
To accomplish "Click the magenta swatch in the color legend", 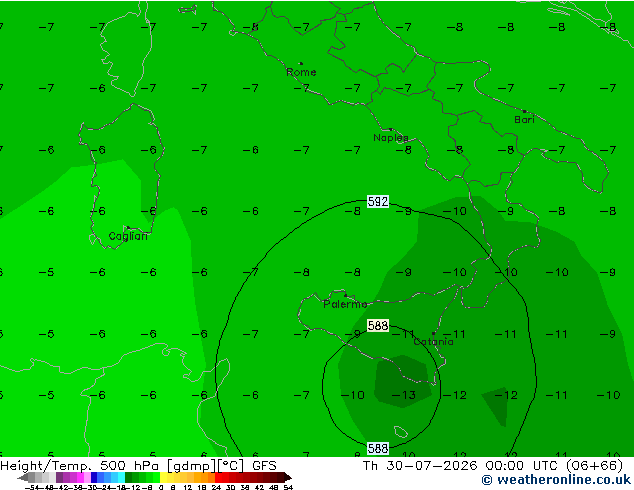I will pos(80,477).
